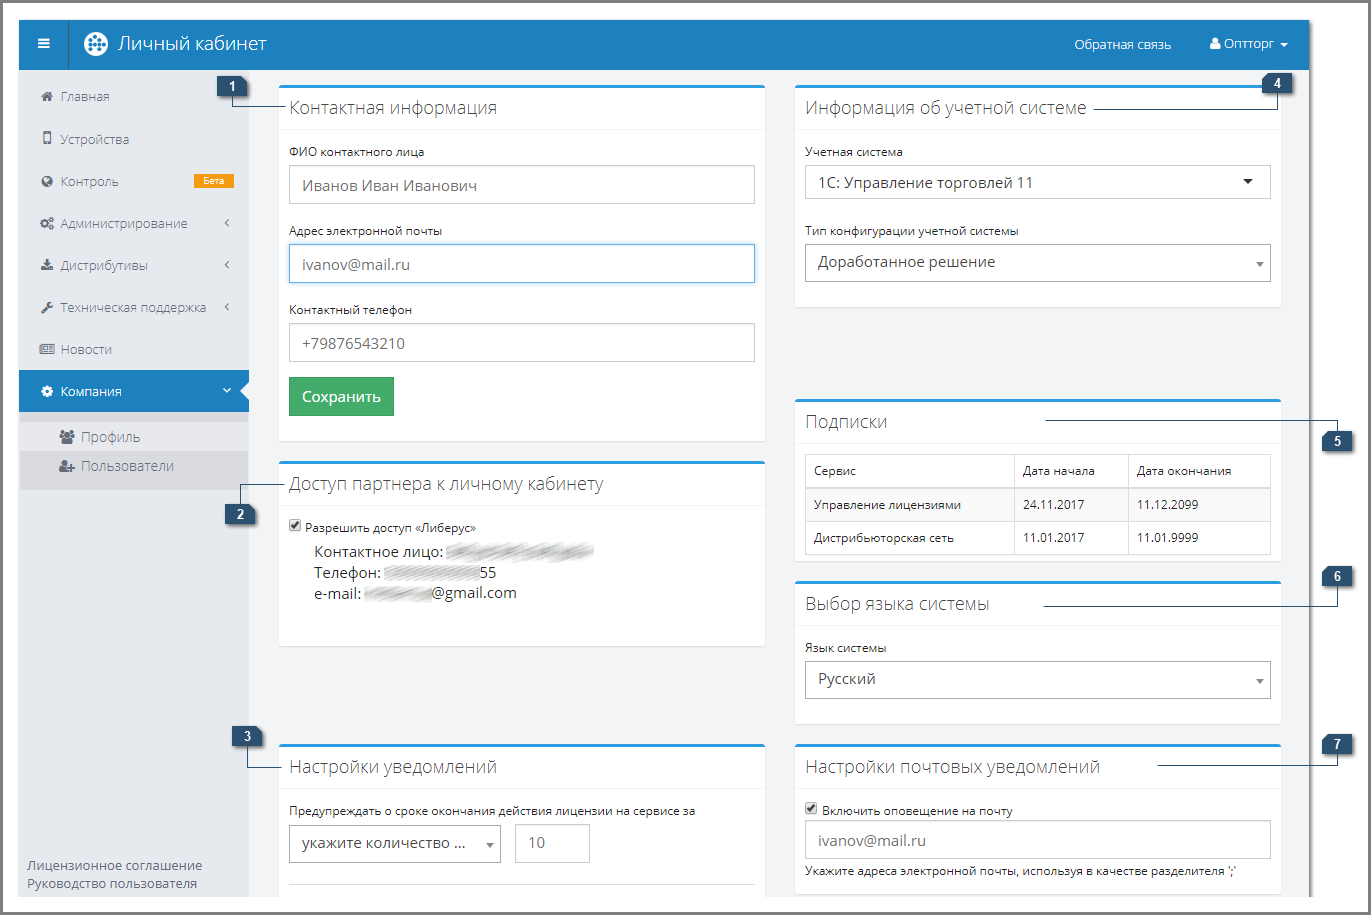Click the Управление лицензиями table cell
The height and width of the screenshot is (915, 1371).
pyautogui.click(x=909, y=505)
